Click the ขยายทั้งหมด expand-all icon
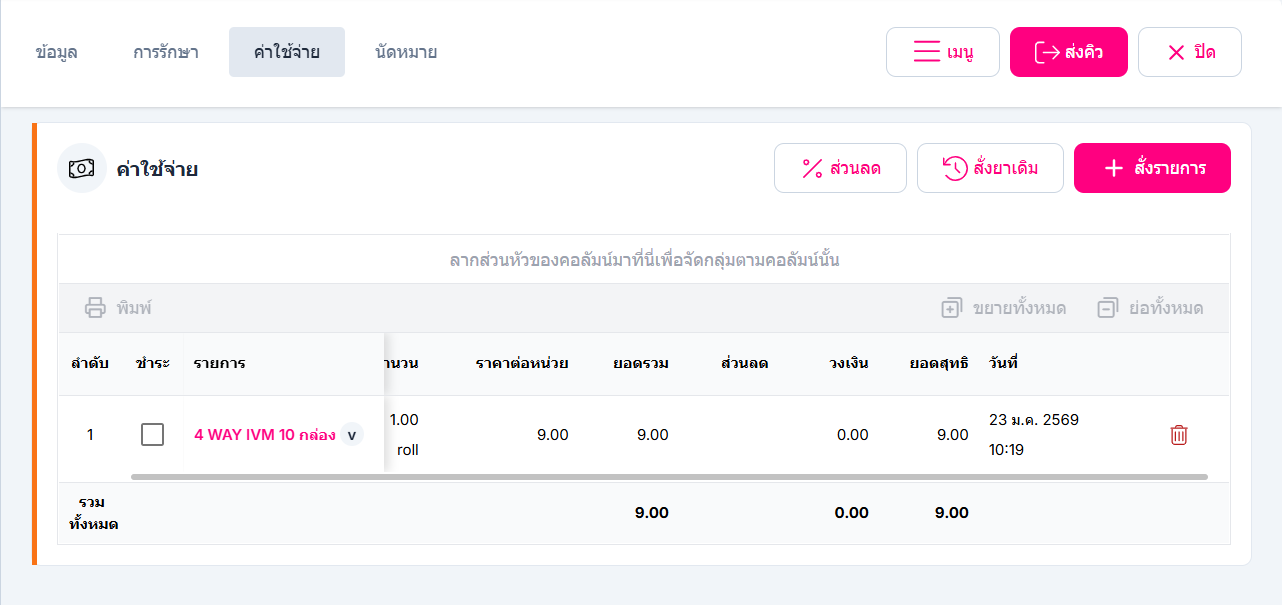Screen dimensions: 1282x605 tap(951, 308)
